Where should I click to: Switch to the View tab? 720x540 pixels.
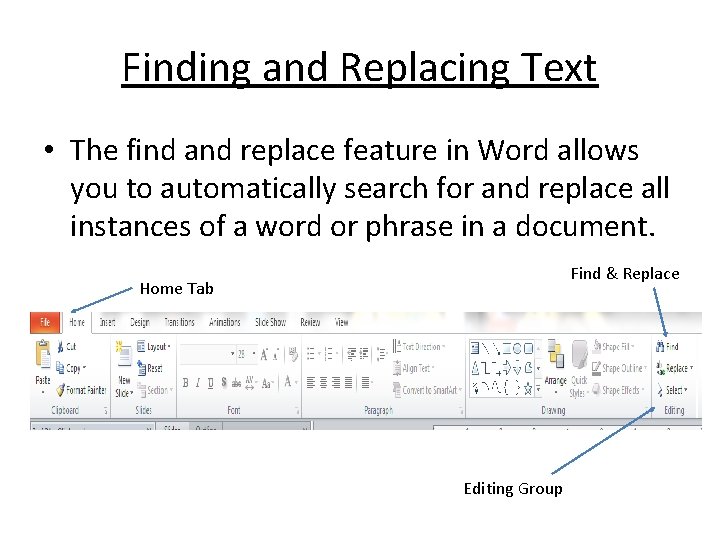click(x=341, y=322)
